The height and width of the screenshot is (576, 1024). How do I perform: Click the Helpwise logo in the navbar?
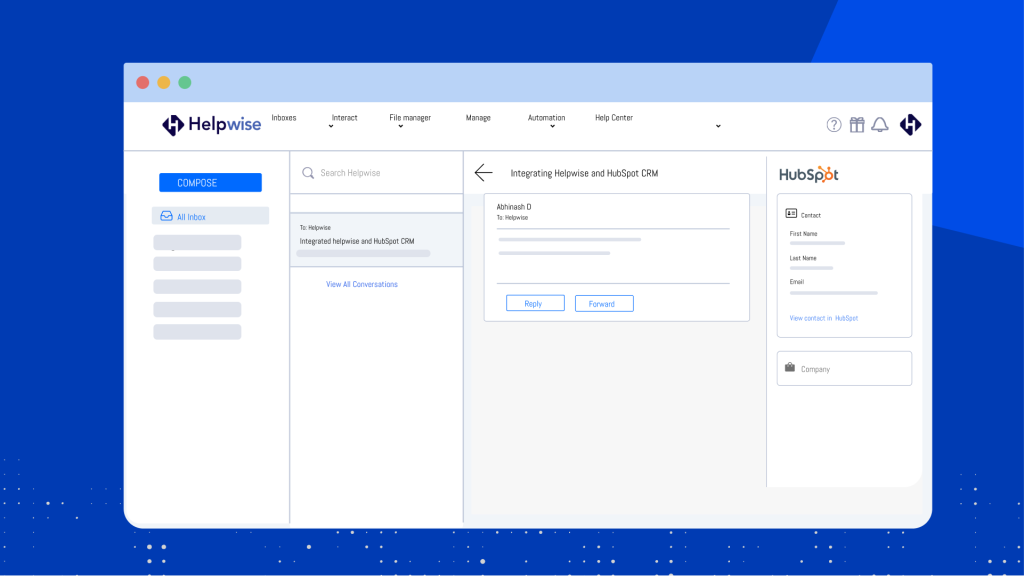point(211,124)
